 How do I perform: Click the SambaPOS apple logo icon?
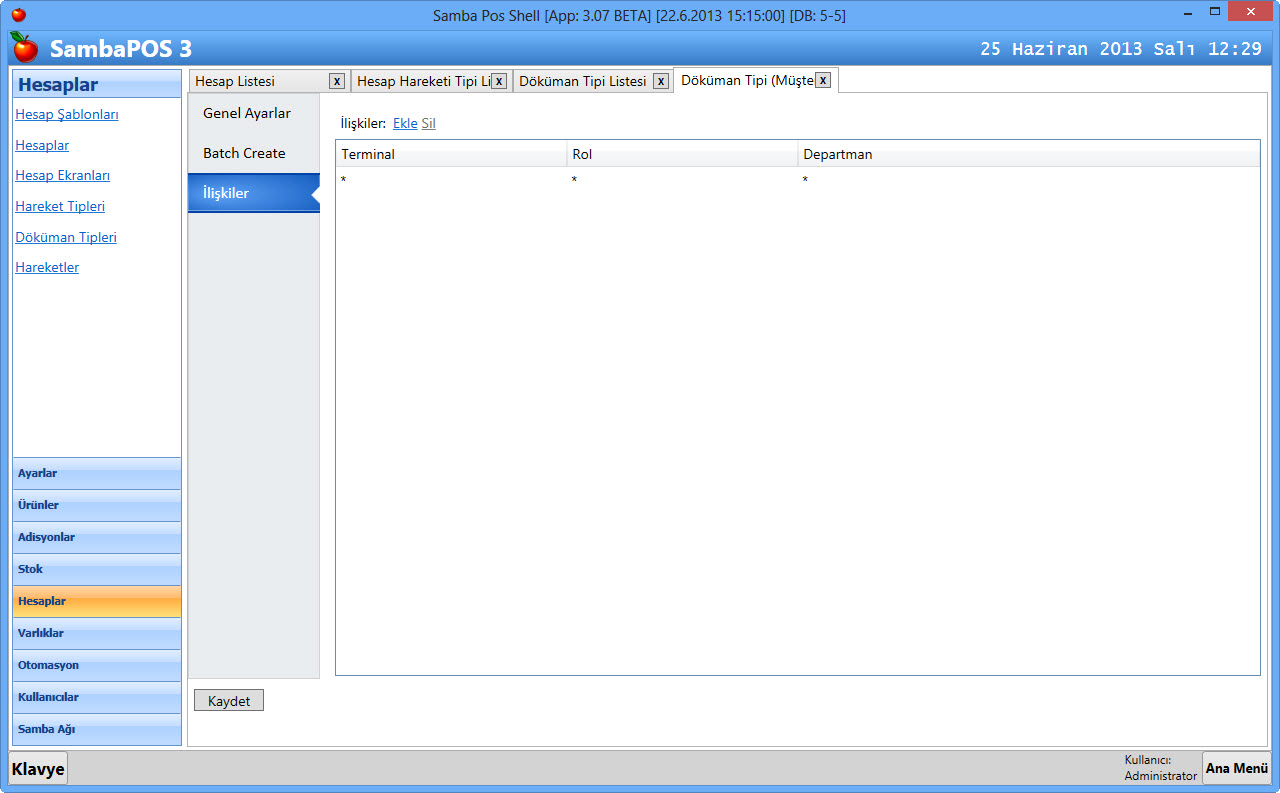[25, 47]
